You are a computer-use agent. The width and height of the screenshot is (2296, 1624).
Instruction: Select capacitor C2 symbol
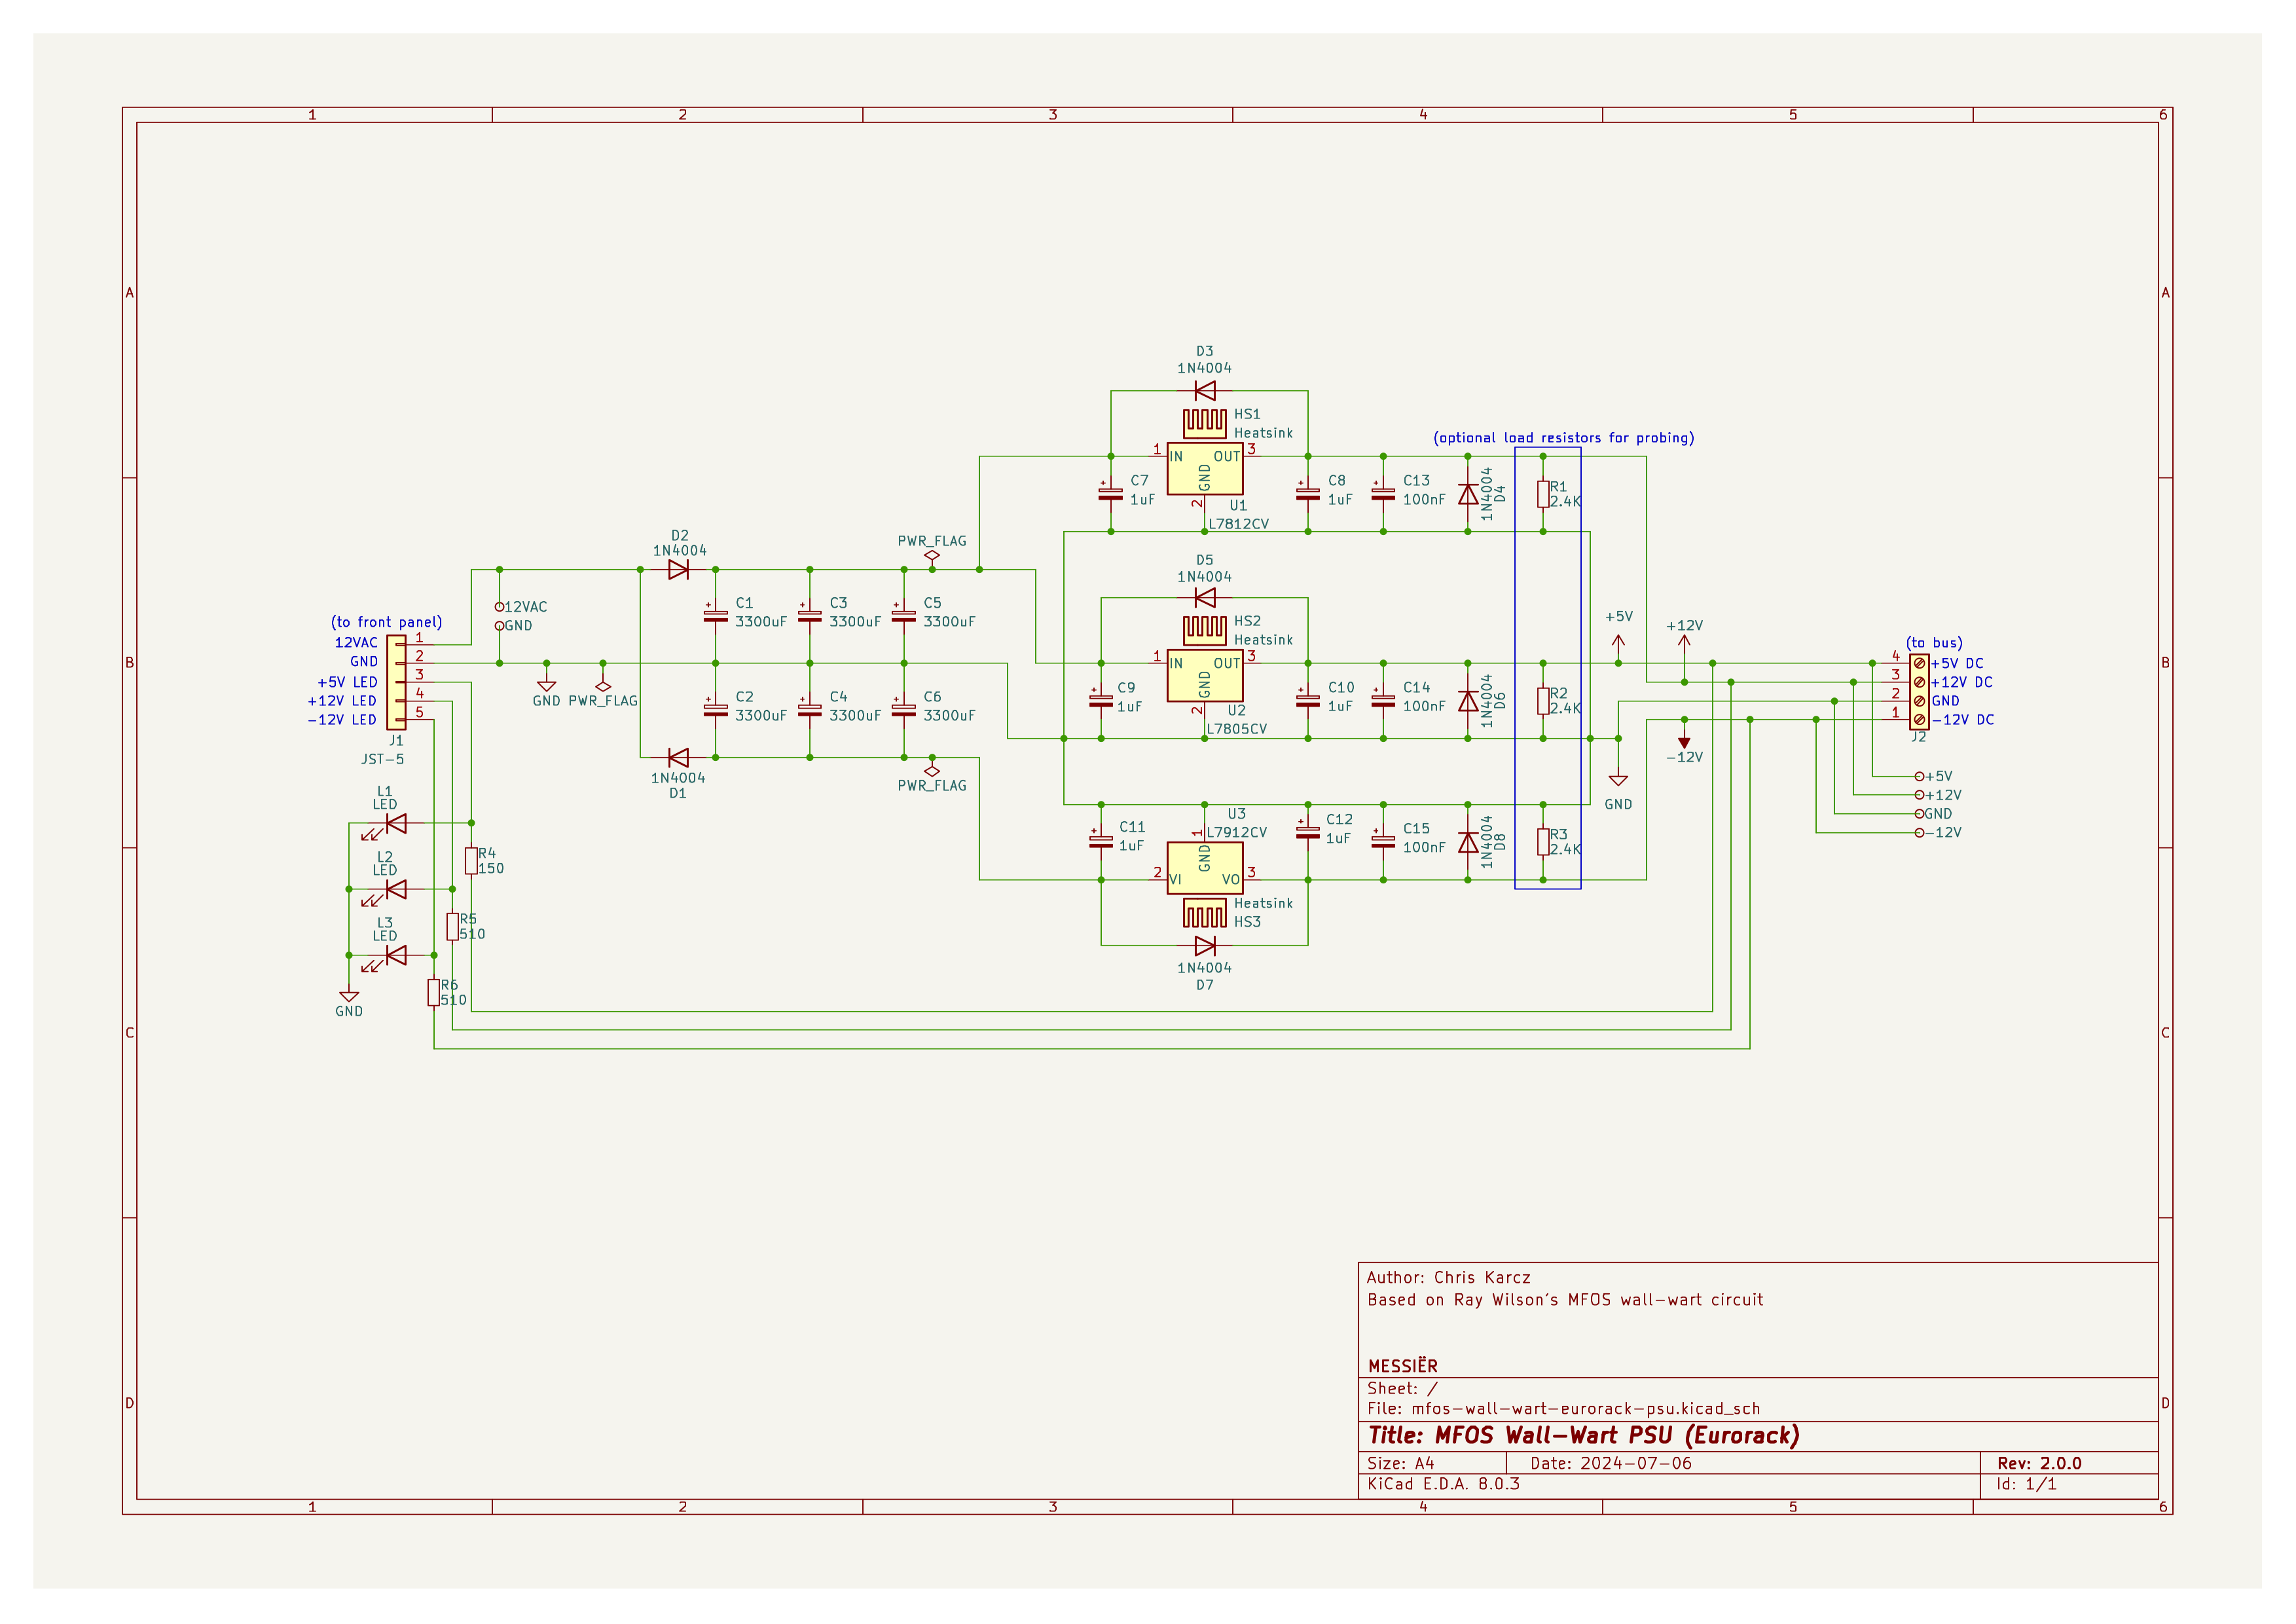715,710
